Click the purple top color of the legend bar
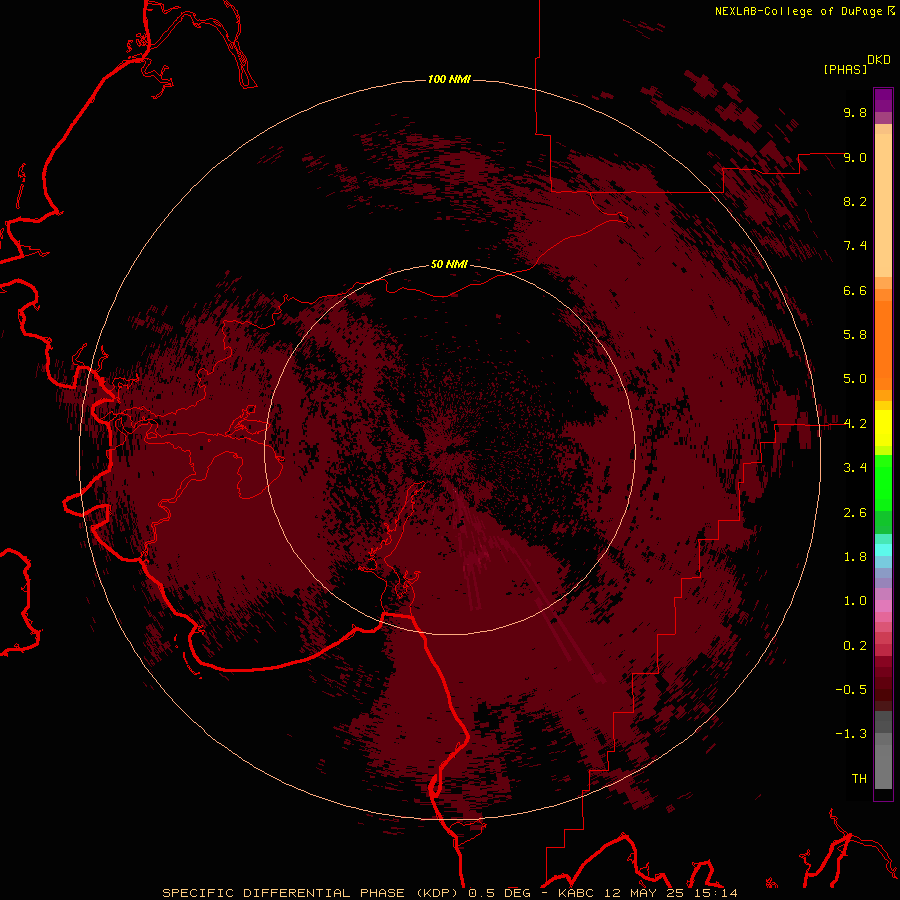Viewport: 900px width, 900px height. click(883, 100)
